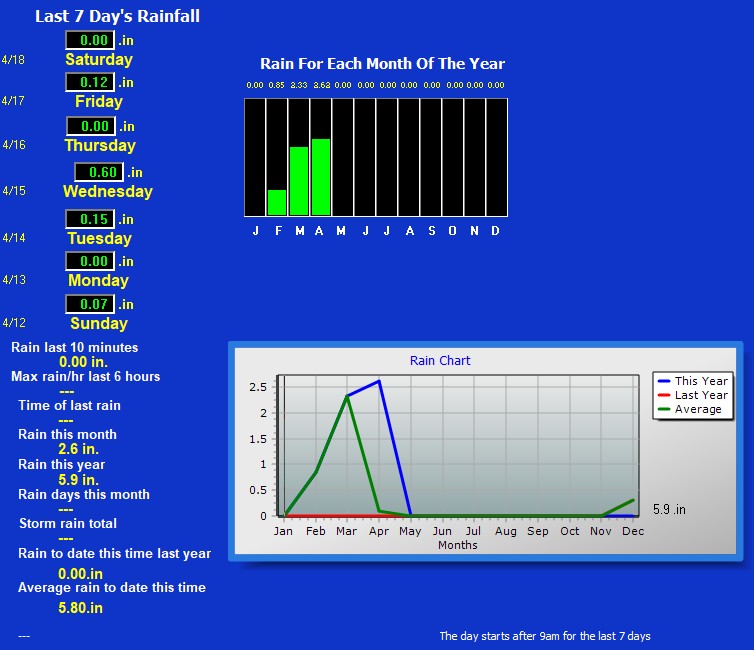
Task: Click the day starts after 9am footnote
Action: coord(544,636)
